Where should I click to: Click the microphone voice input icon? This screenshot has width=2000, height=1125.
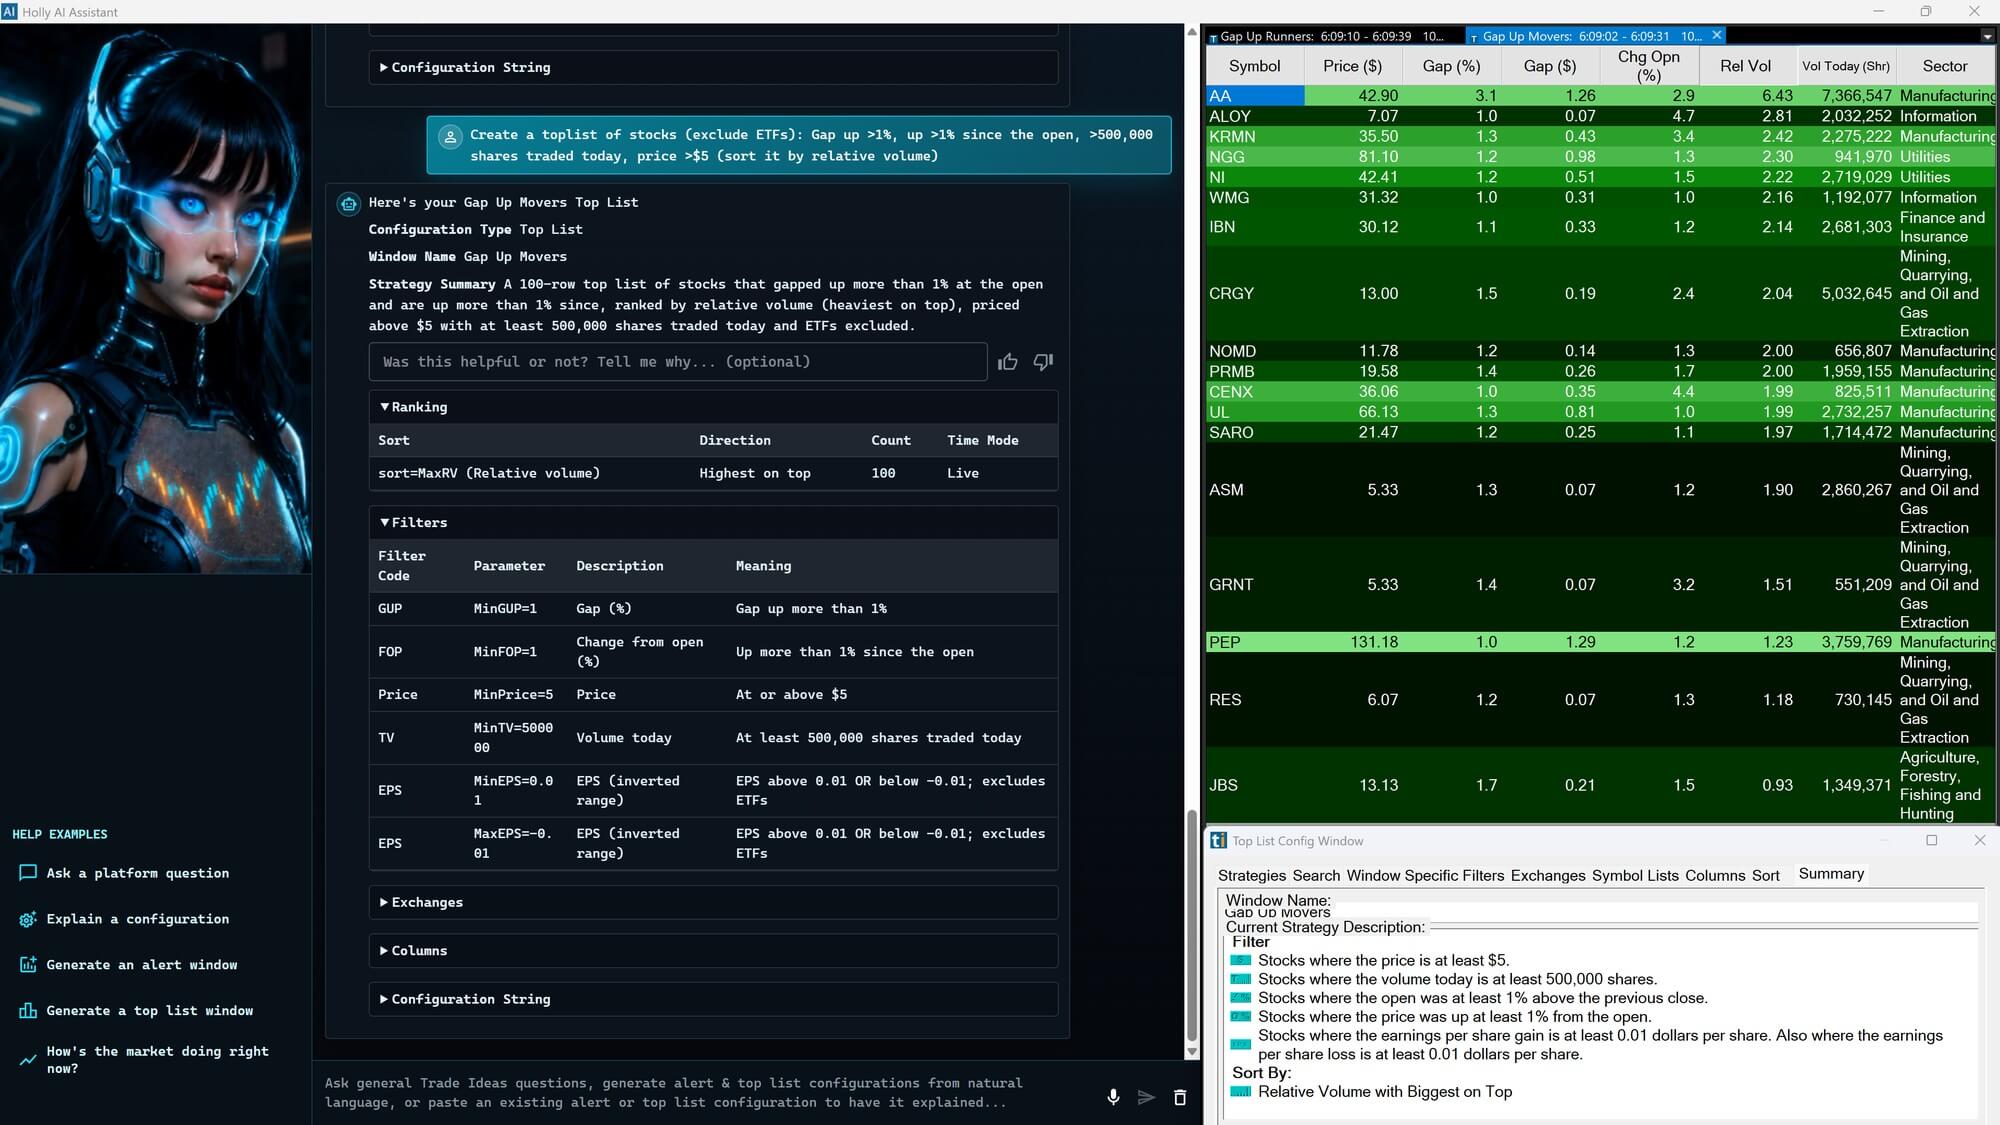click(x=1113, y=1097)
